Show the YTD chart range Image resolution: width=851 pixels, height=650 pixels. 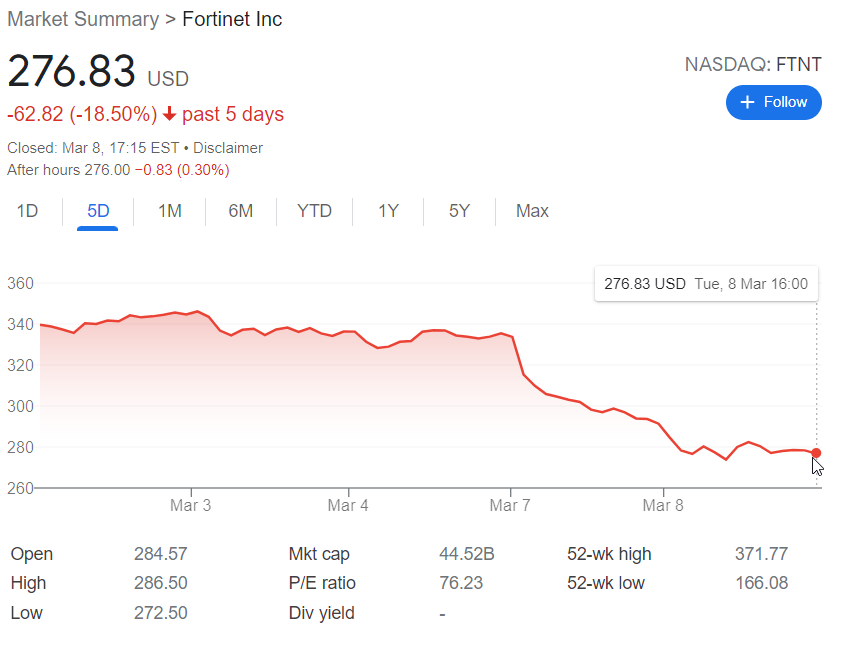coord(314,211)
